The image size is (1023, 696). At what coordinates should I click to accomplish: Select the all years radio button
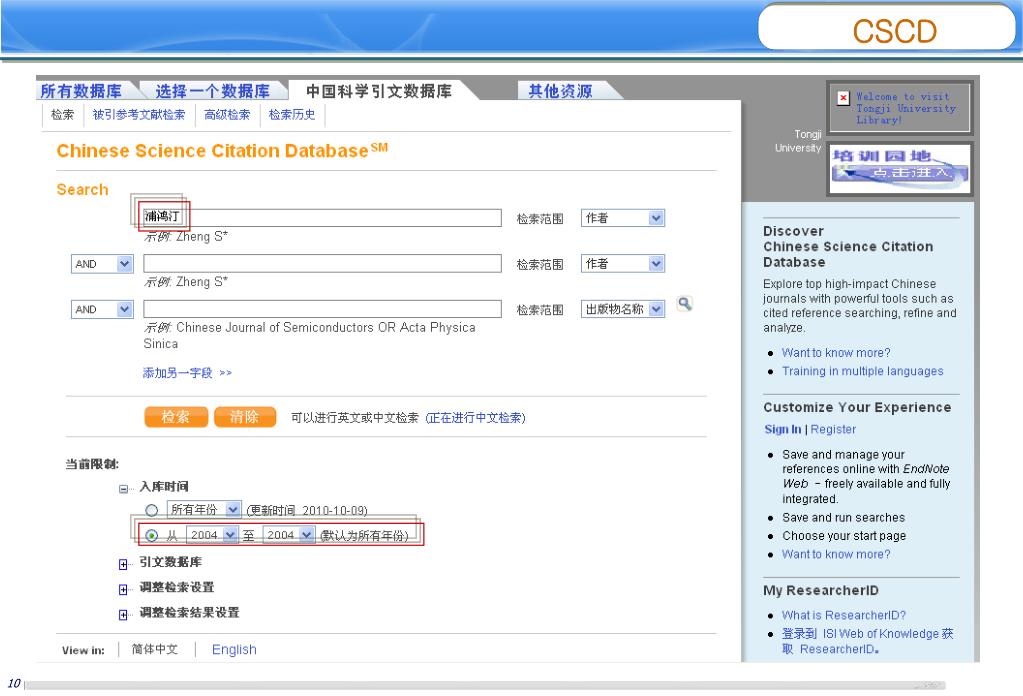click(152, 508)
